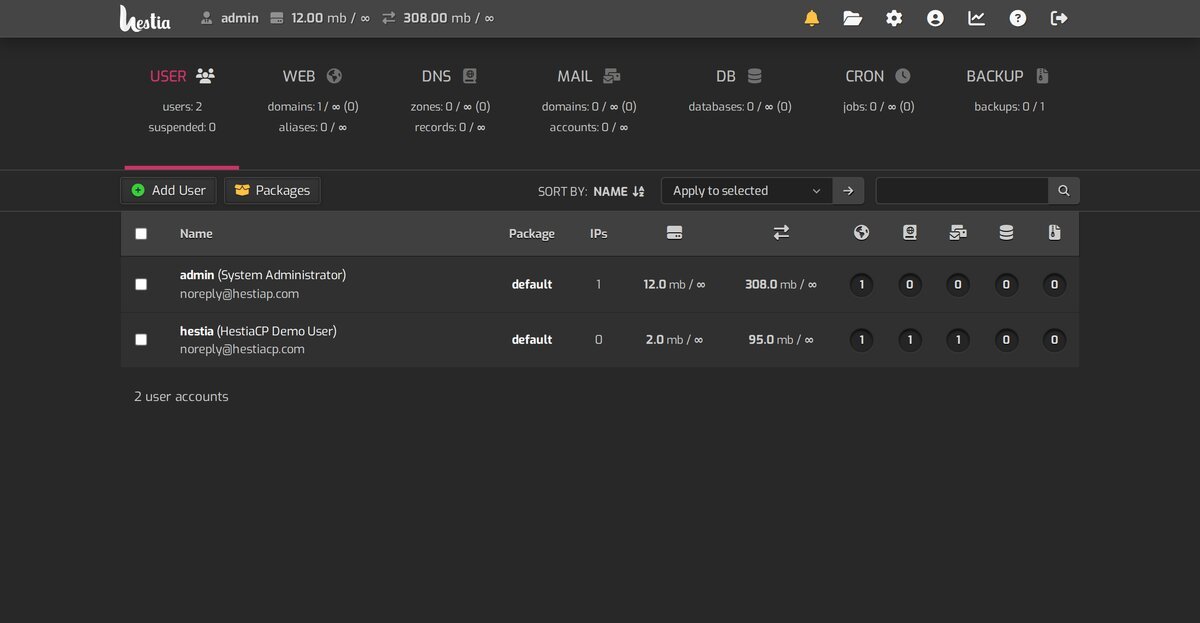Click 'suspended: 0' under USER
1200x623 pixels.
182,127
